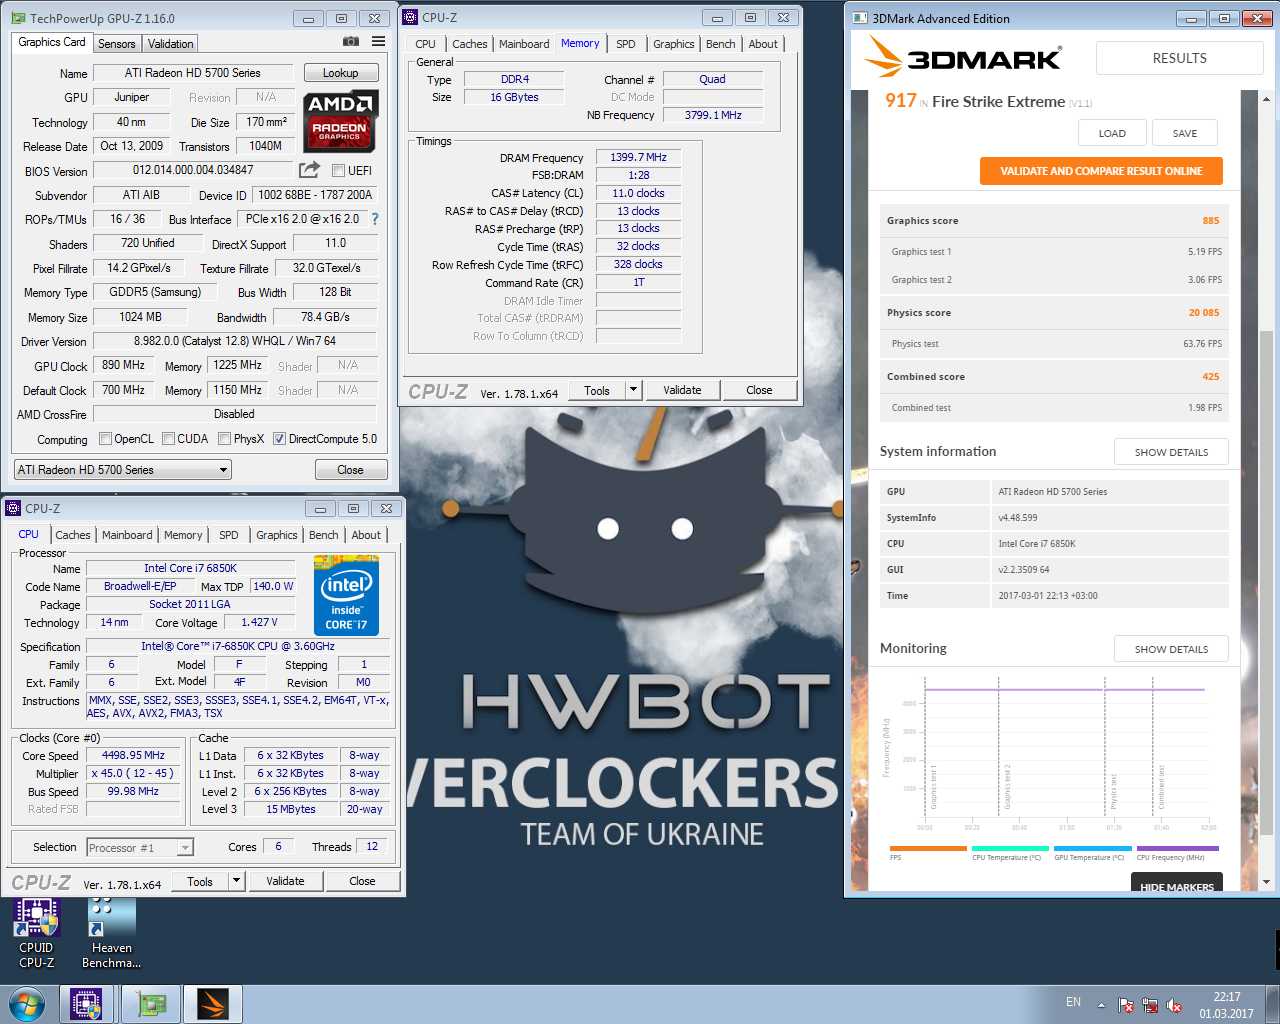
Task: Click LOAD button in 3DMark
Action: point(1112,133)
